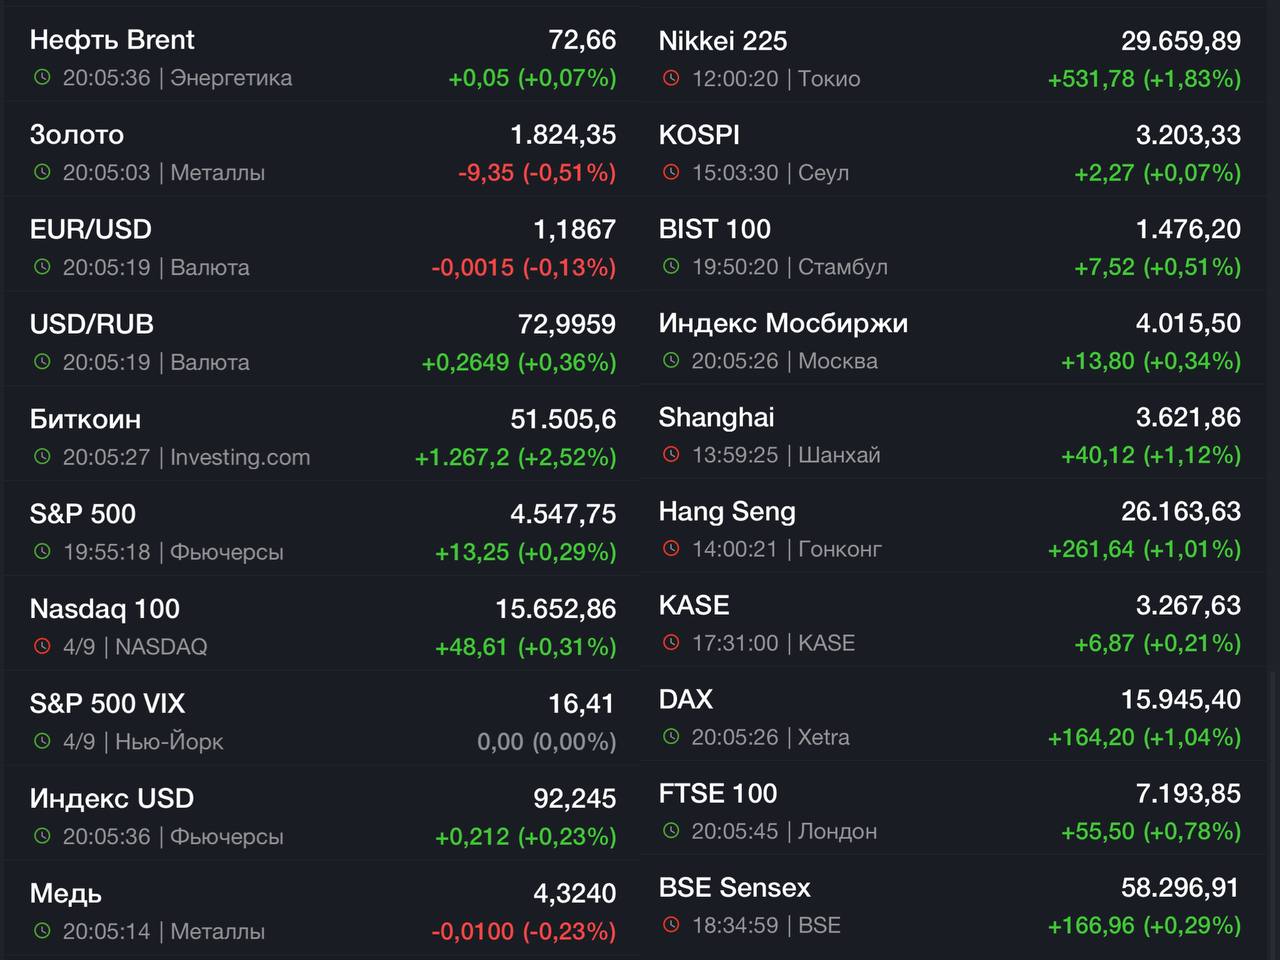Click the copper change -0,0100 (-0,23%)

(x=524, y=932)
